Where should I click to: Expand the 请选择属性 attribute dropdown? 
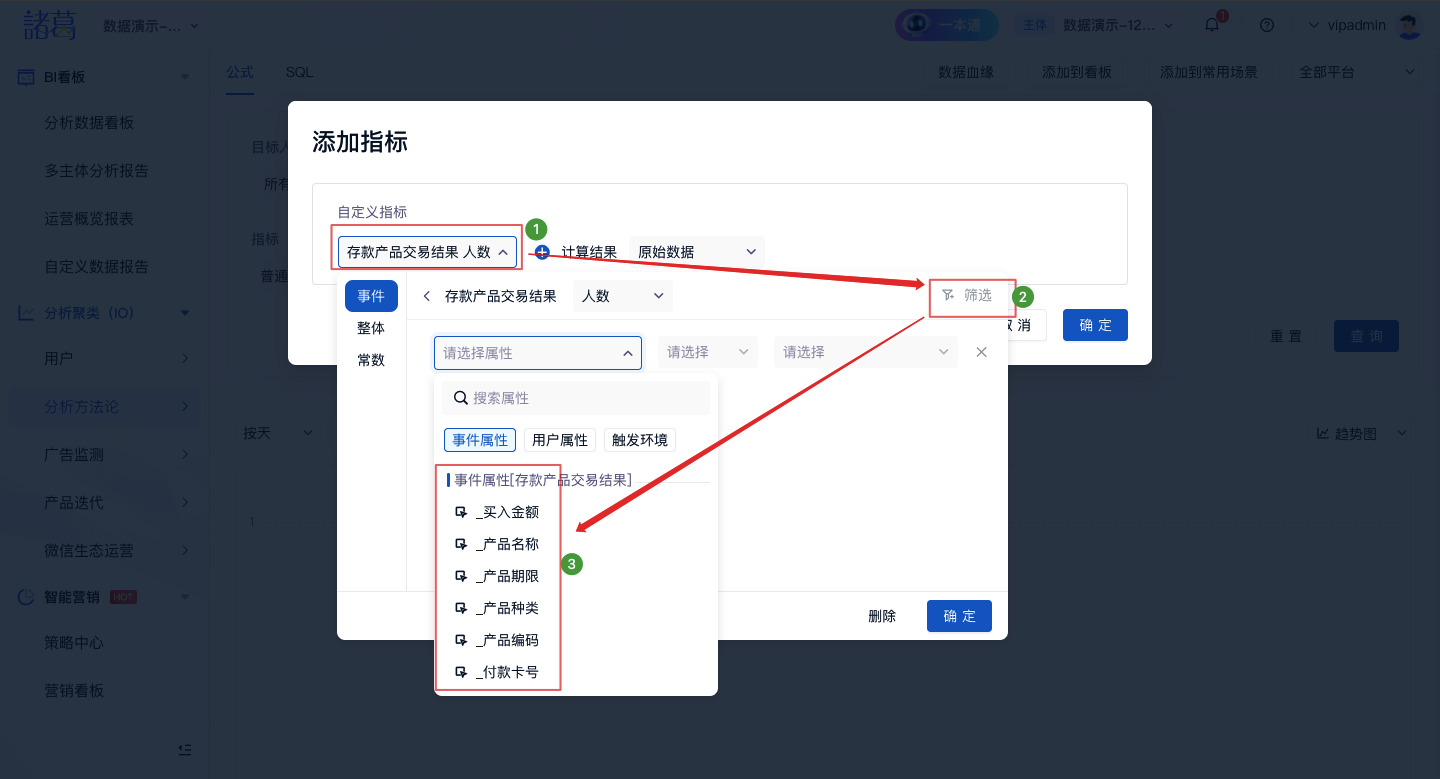pos(538,352)
